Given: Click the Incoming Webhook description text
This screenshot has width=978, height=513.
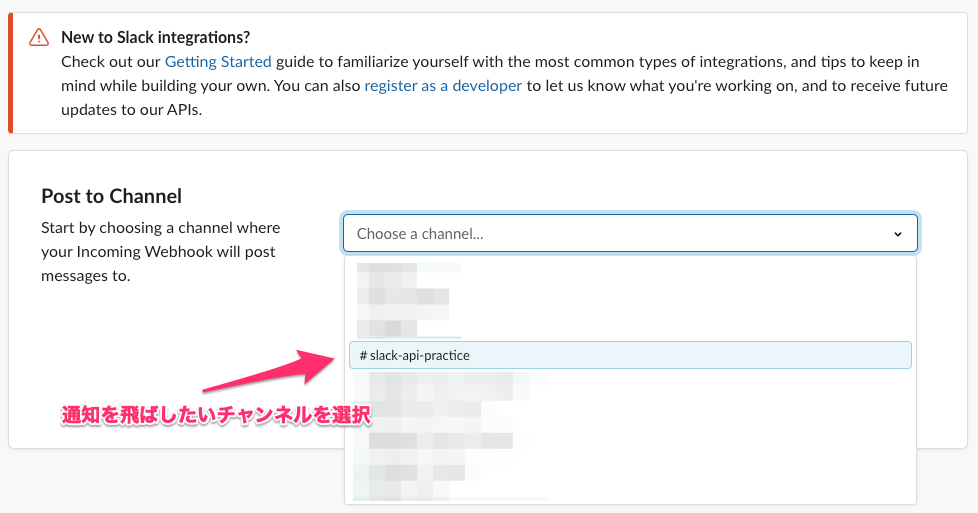Looking at the screenshot, I should pos(160,252).
